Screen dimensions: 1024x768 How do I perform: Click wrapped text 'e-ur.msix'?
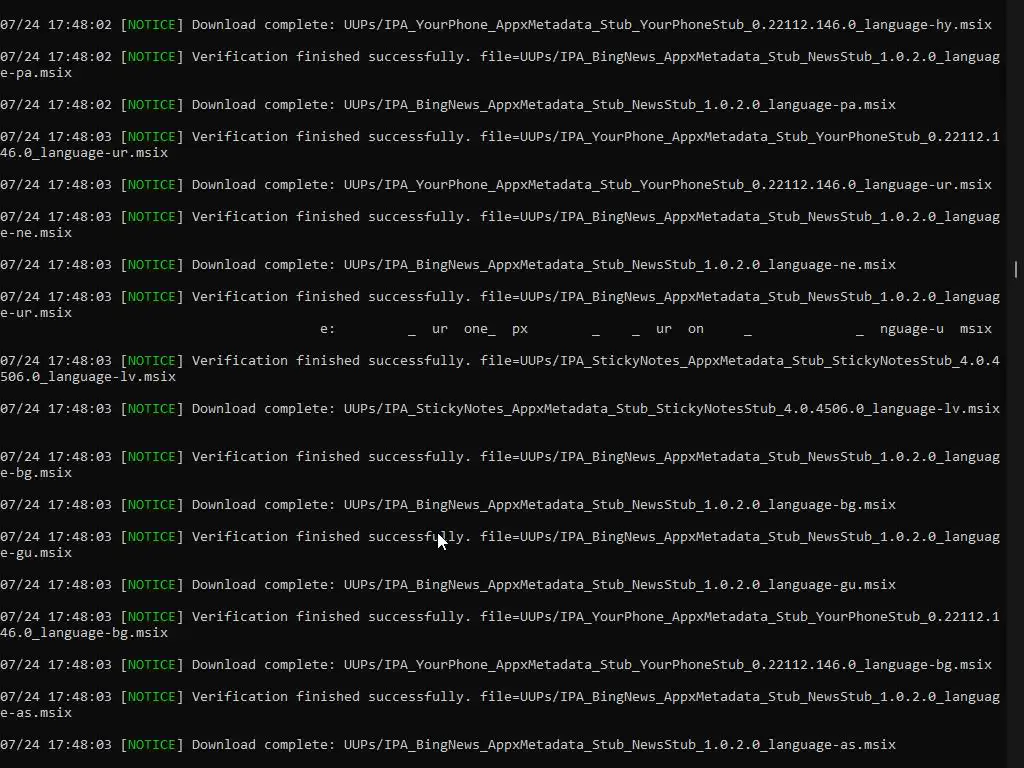coord(36,313)
